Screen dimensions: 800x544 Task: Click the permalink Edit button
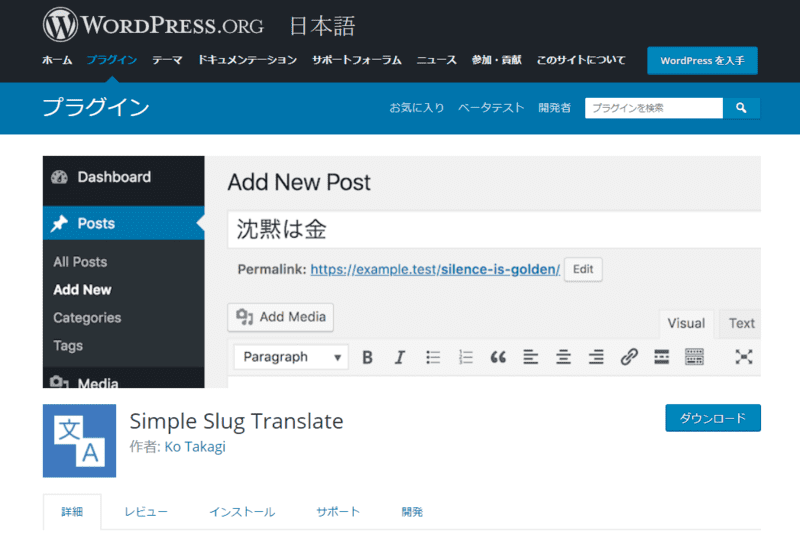click(583, 269)
